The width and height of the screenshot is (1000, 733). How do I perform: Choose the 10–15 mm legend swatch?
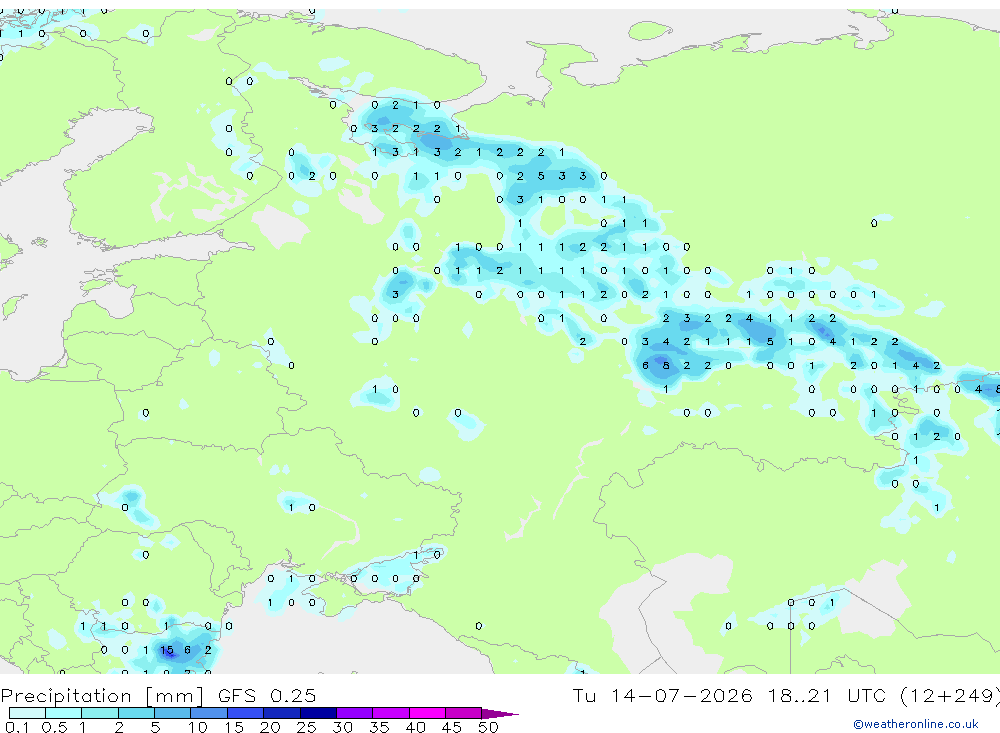209,713
